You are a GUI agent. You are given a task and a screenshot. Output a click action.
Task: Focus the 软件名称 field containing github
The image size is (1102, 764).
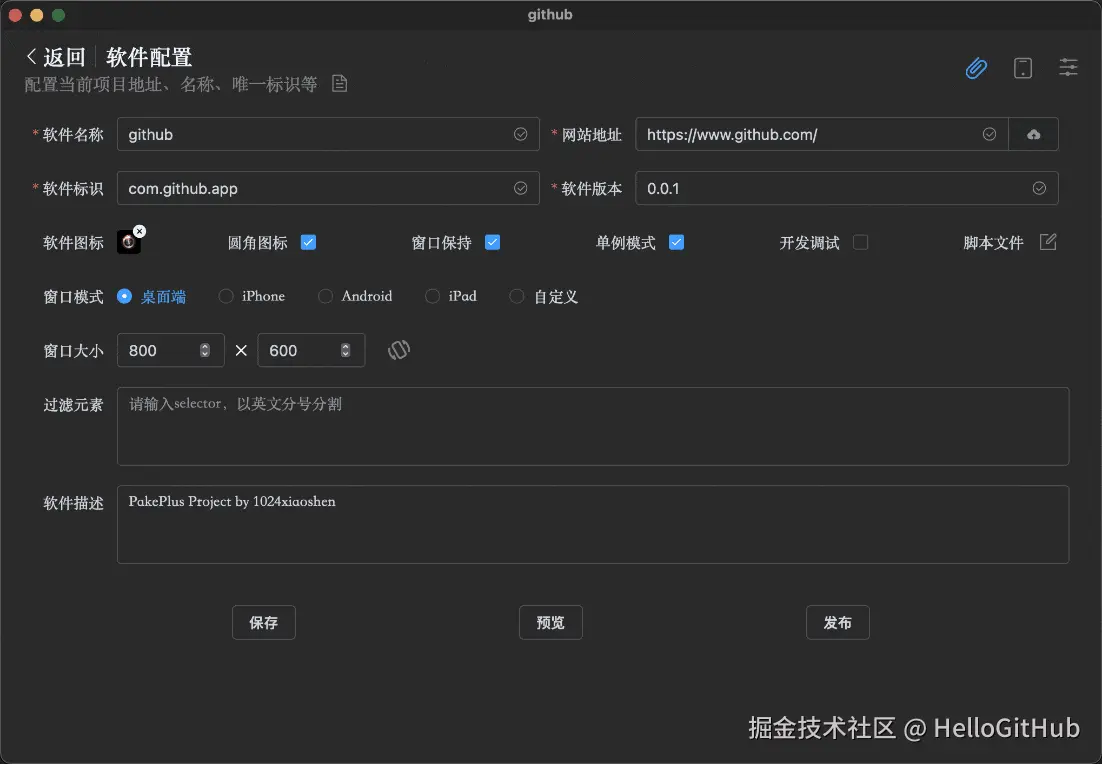[x=328, y=134]
